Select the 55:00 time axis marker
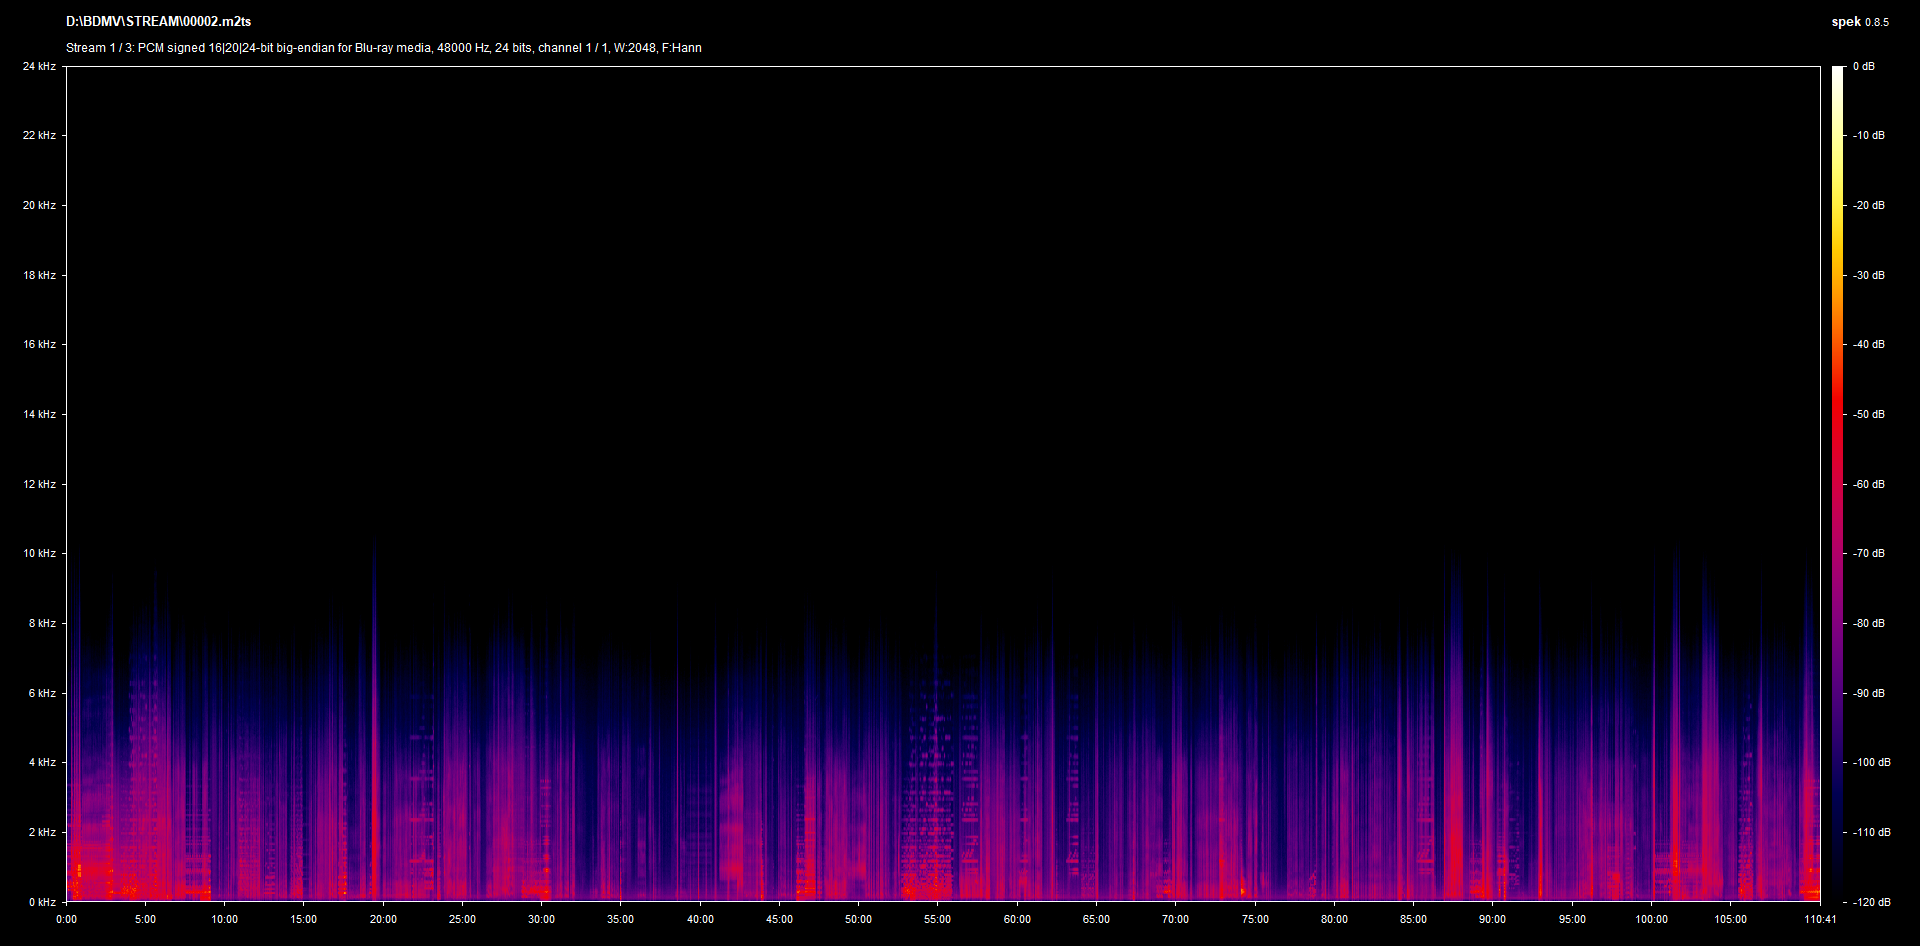1920x946 pixels. tap(937, 919)
